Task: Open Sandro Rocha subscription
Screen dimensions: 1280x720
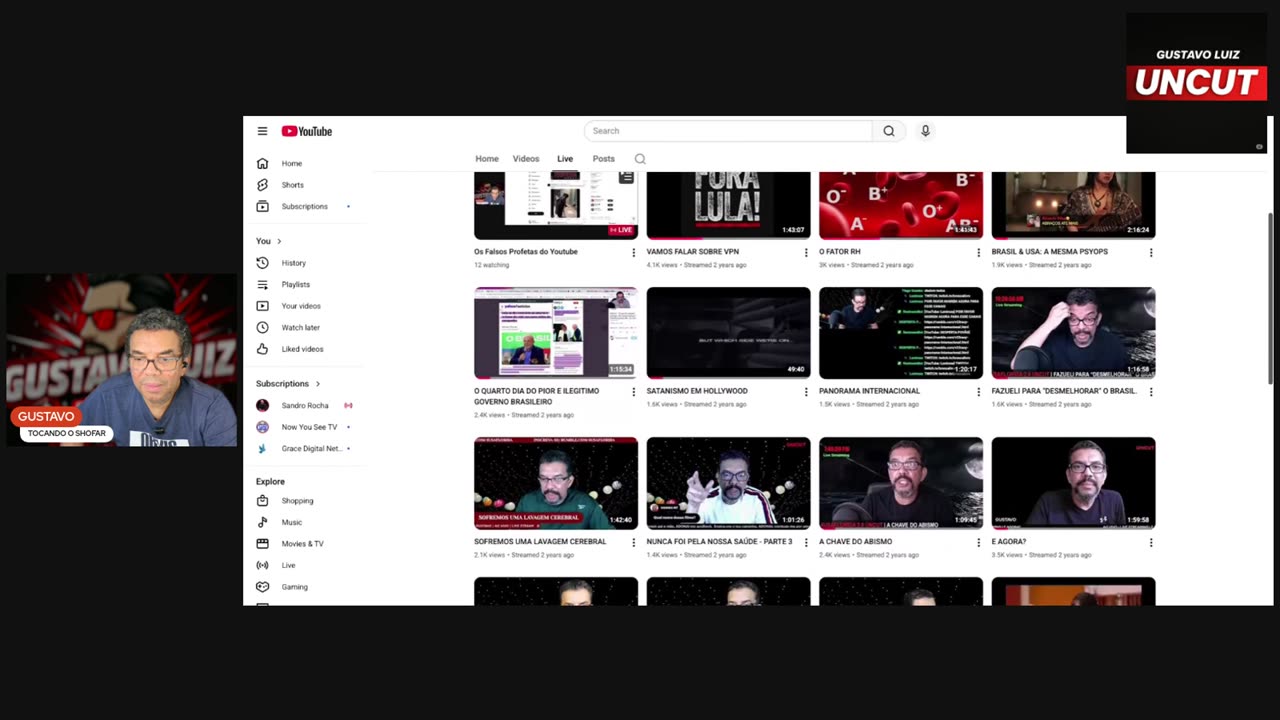Action: point(304,405)
